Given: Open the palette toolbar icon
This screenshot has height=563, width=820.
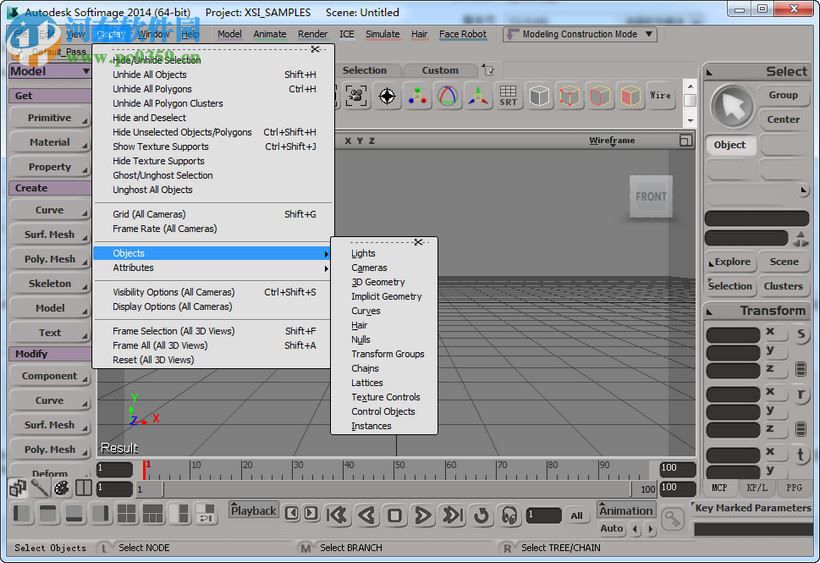Looking at the screenshot, I should tap(62, 488).
